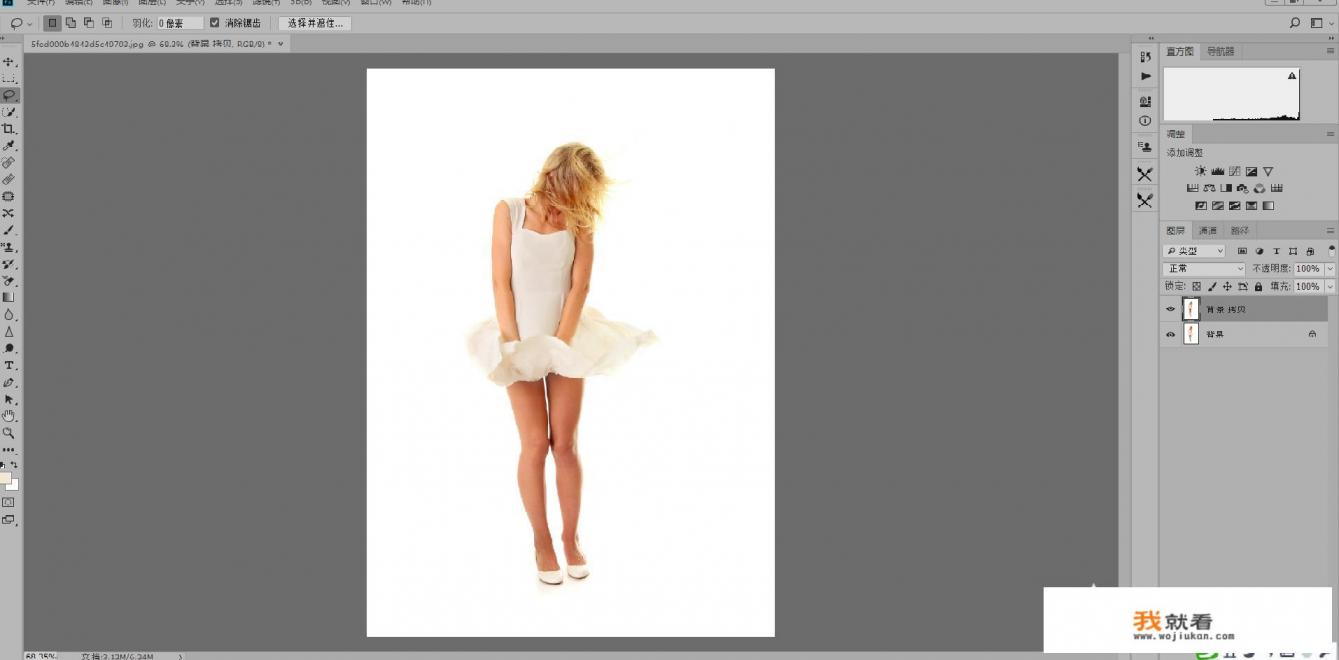Screen dimensions: 1339x660
Task: Select the Brush tool
Action: (x=9, y=230)
